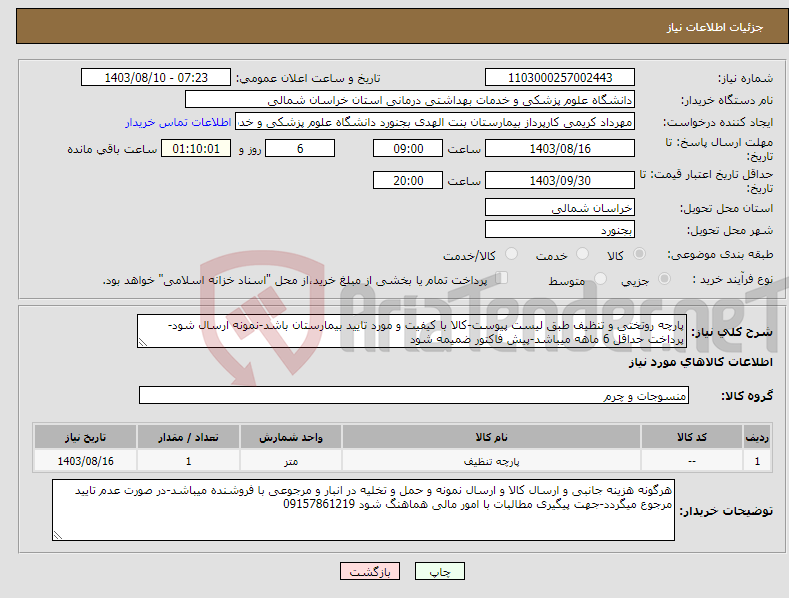
Task: Click the quantity cell in the پارچه تنظیف row
Action: coord(188,461)
